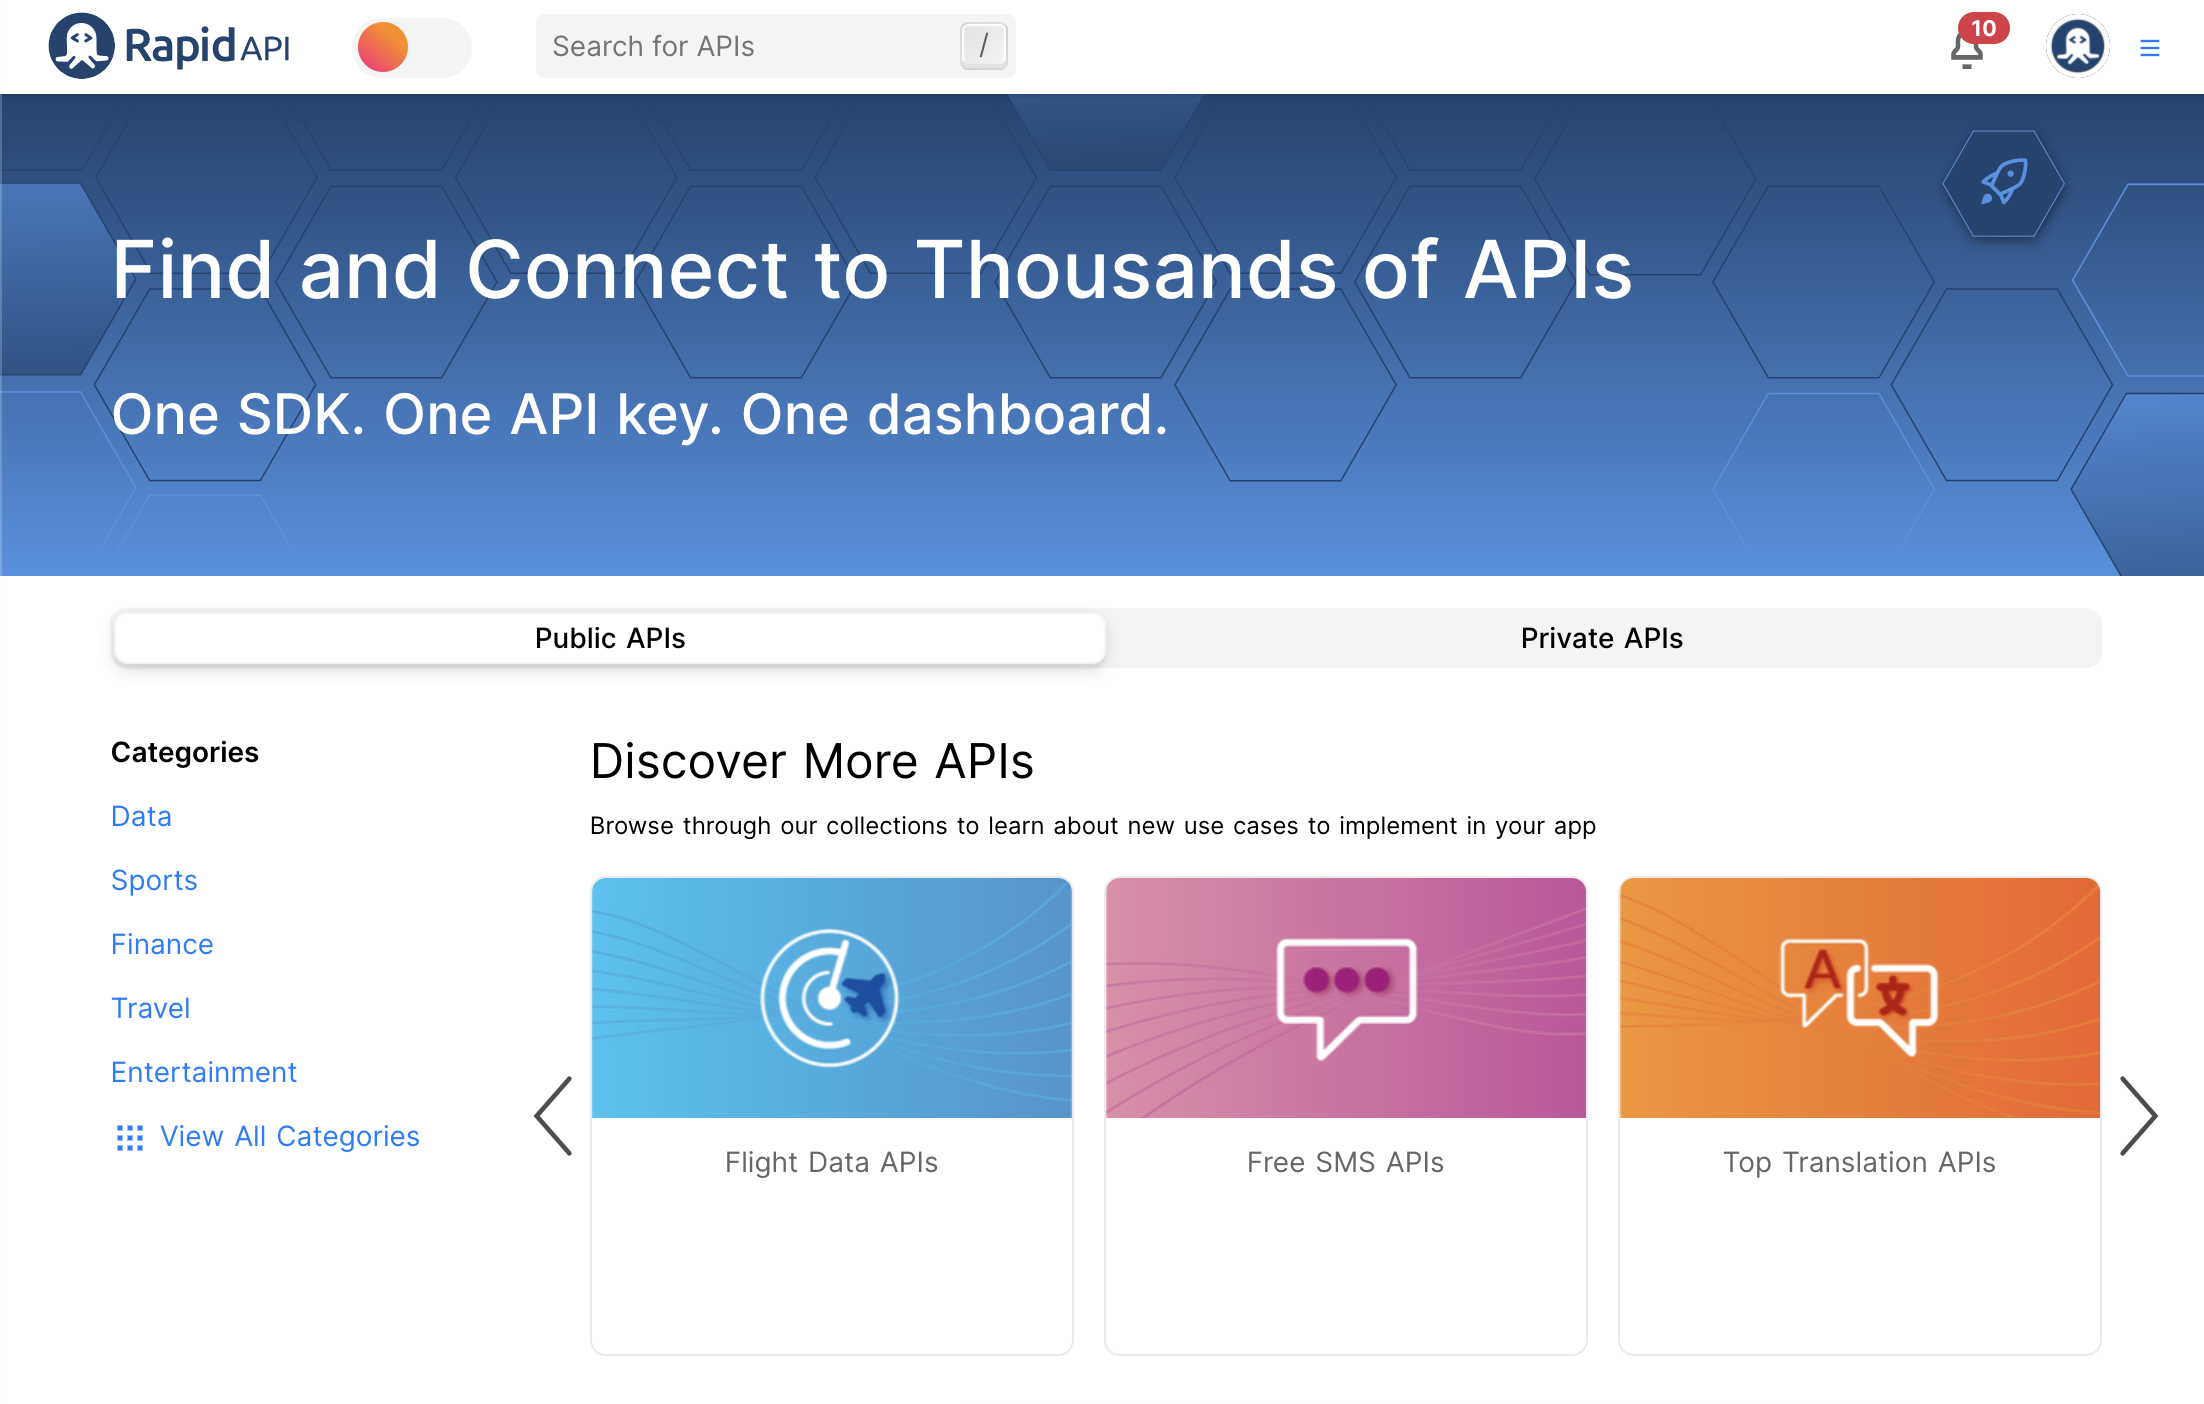The width and height of the screenshot is (2204, 1404).
Task: Open the Finance category link
Action: tap(162, 944)
